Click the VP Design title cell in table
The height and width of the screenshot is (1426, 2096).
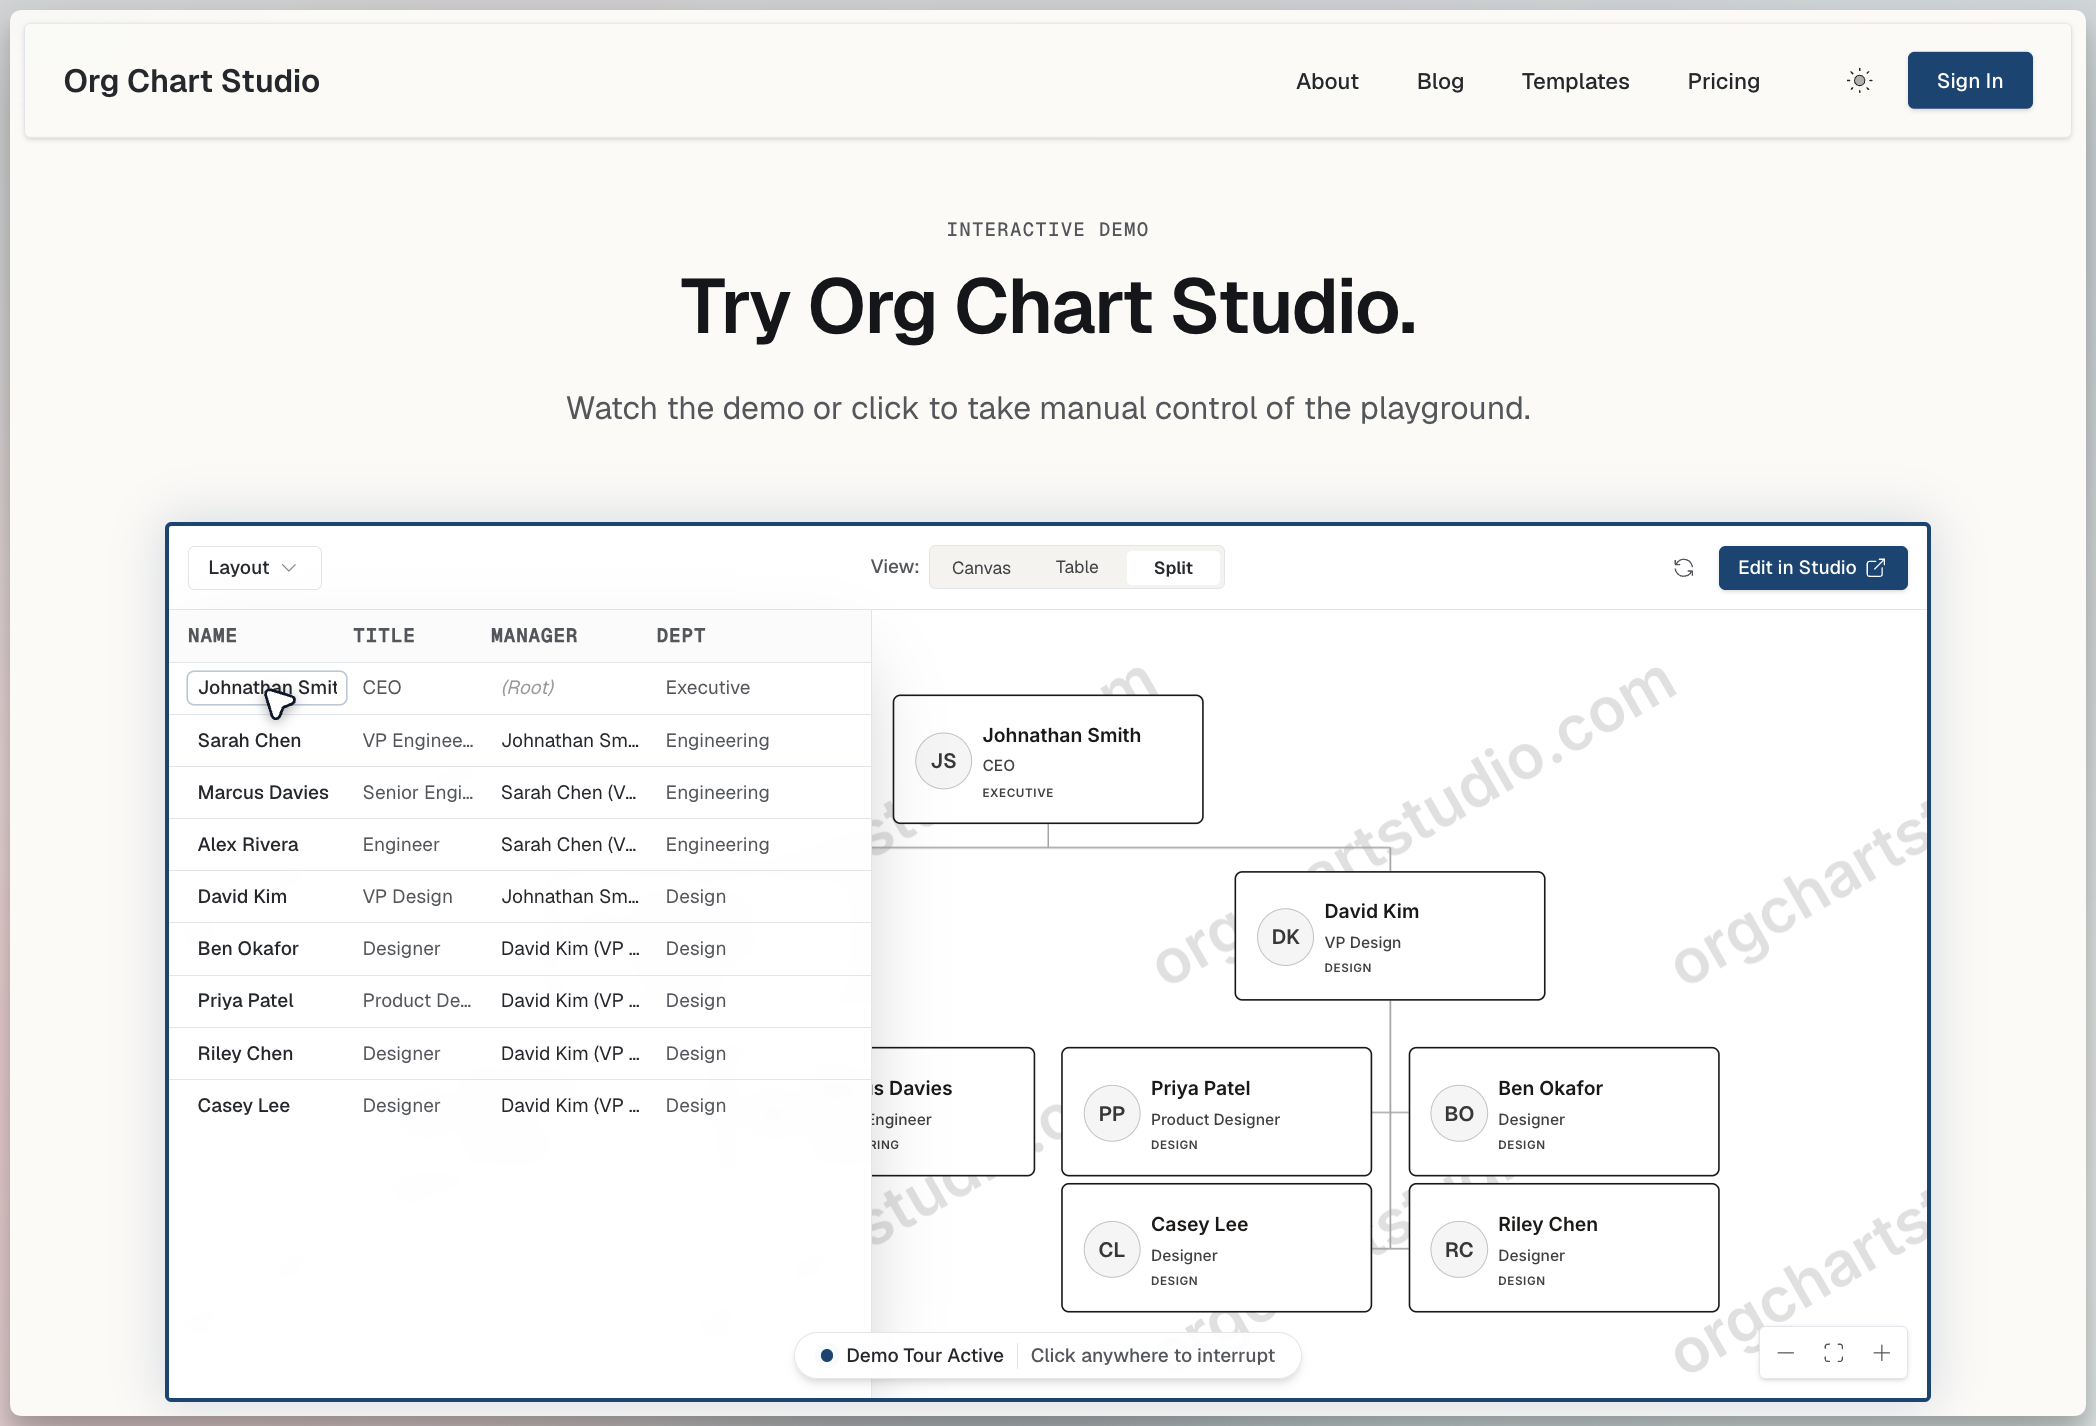pyautogui.click(x=408, y=896)
